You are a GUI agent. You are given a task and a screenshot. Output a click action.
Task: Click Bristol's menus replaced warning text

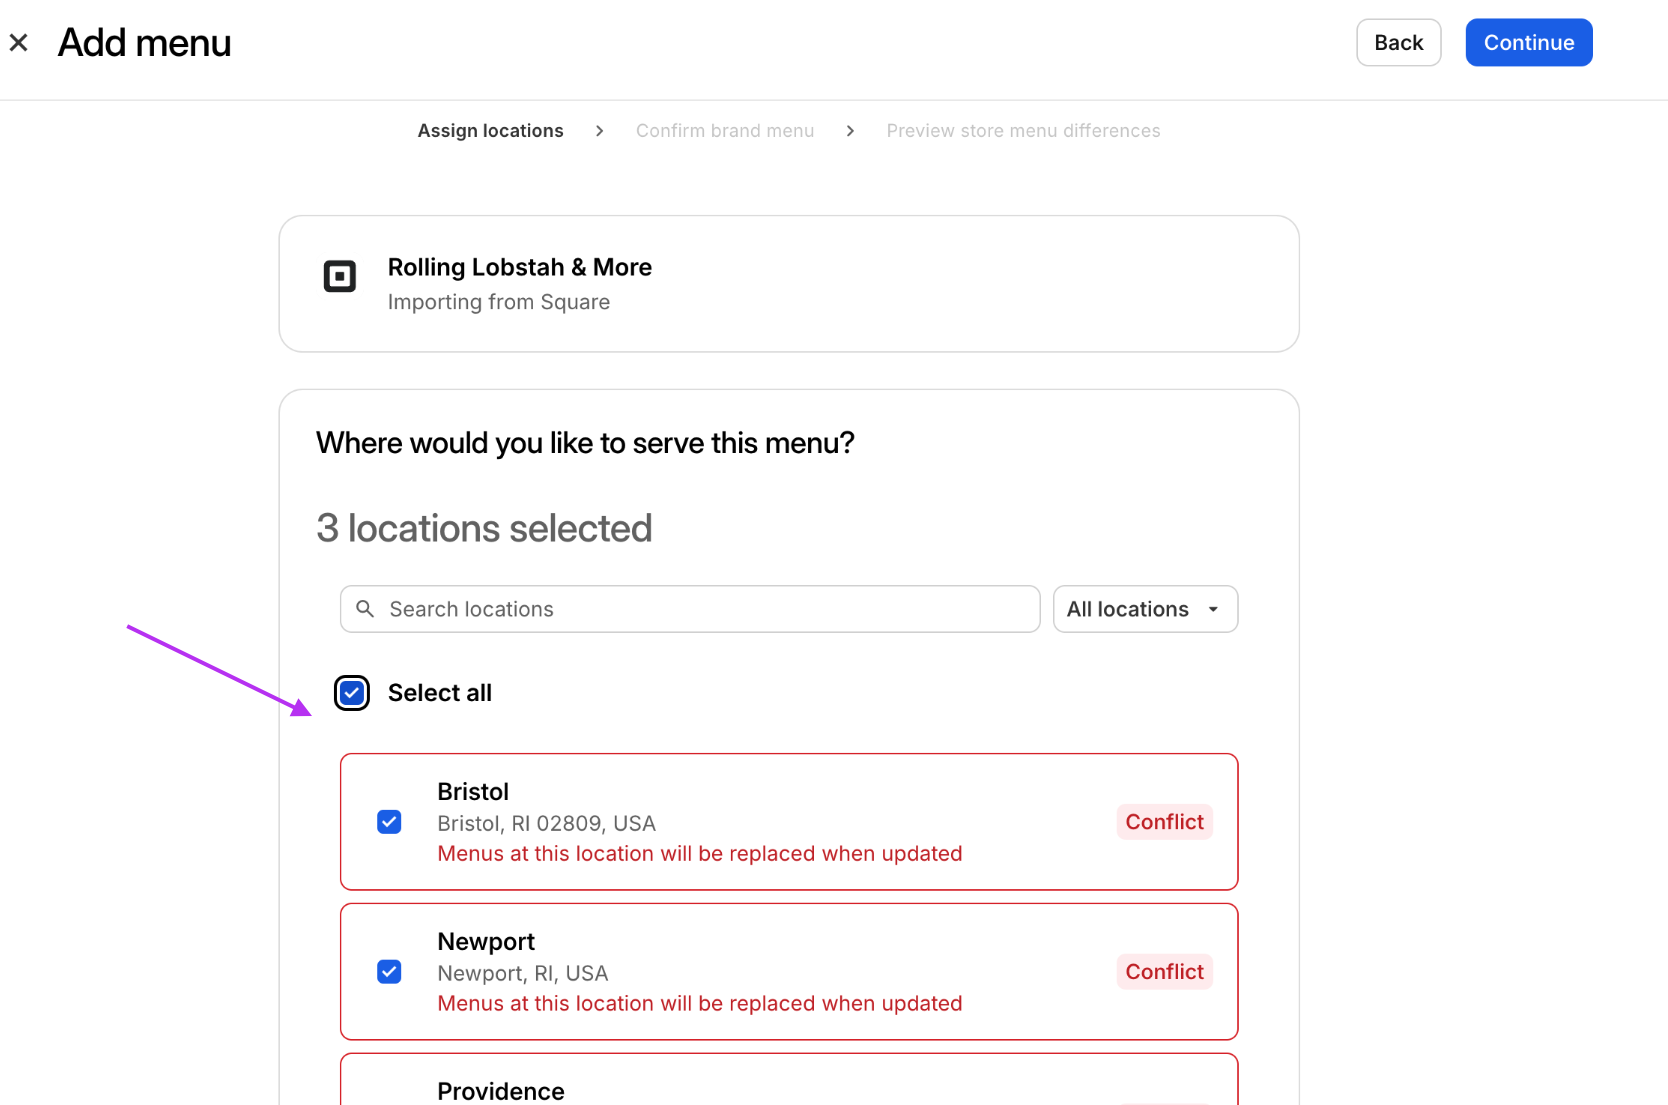coord(699,854)
